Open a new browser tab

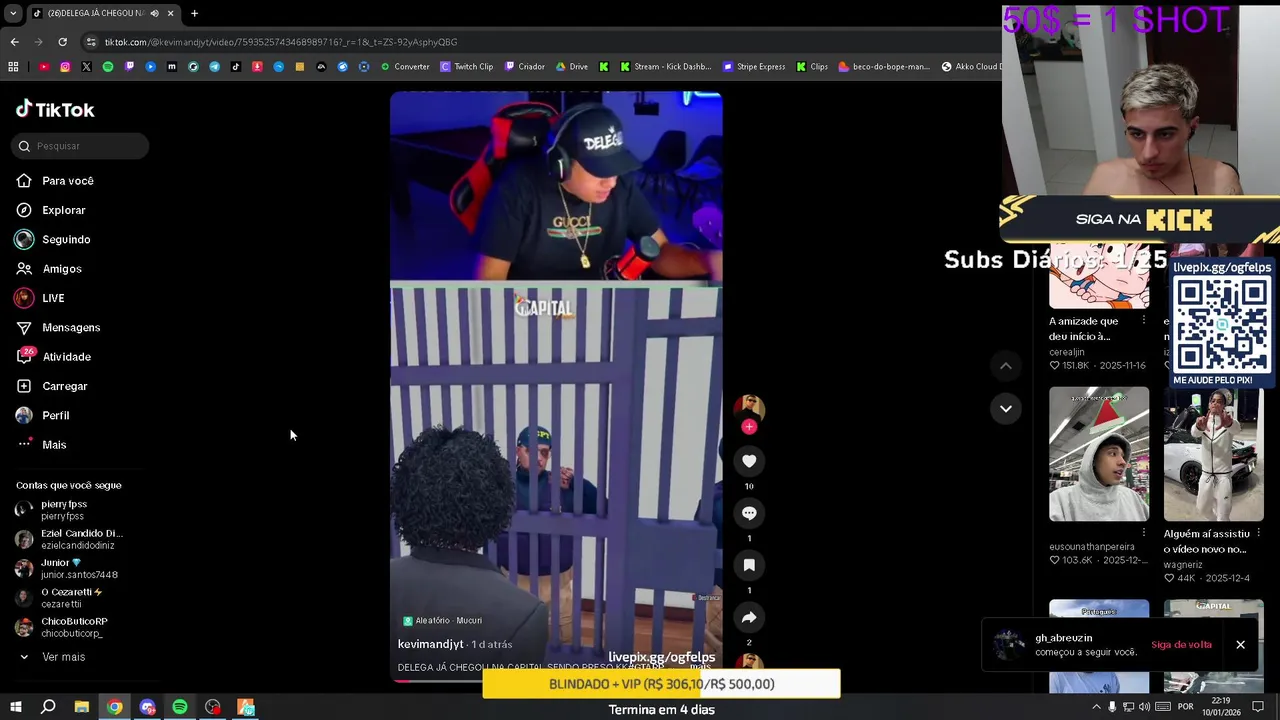[x=194, y=13]
